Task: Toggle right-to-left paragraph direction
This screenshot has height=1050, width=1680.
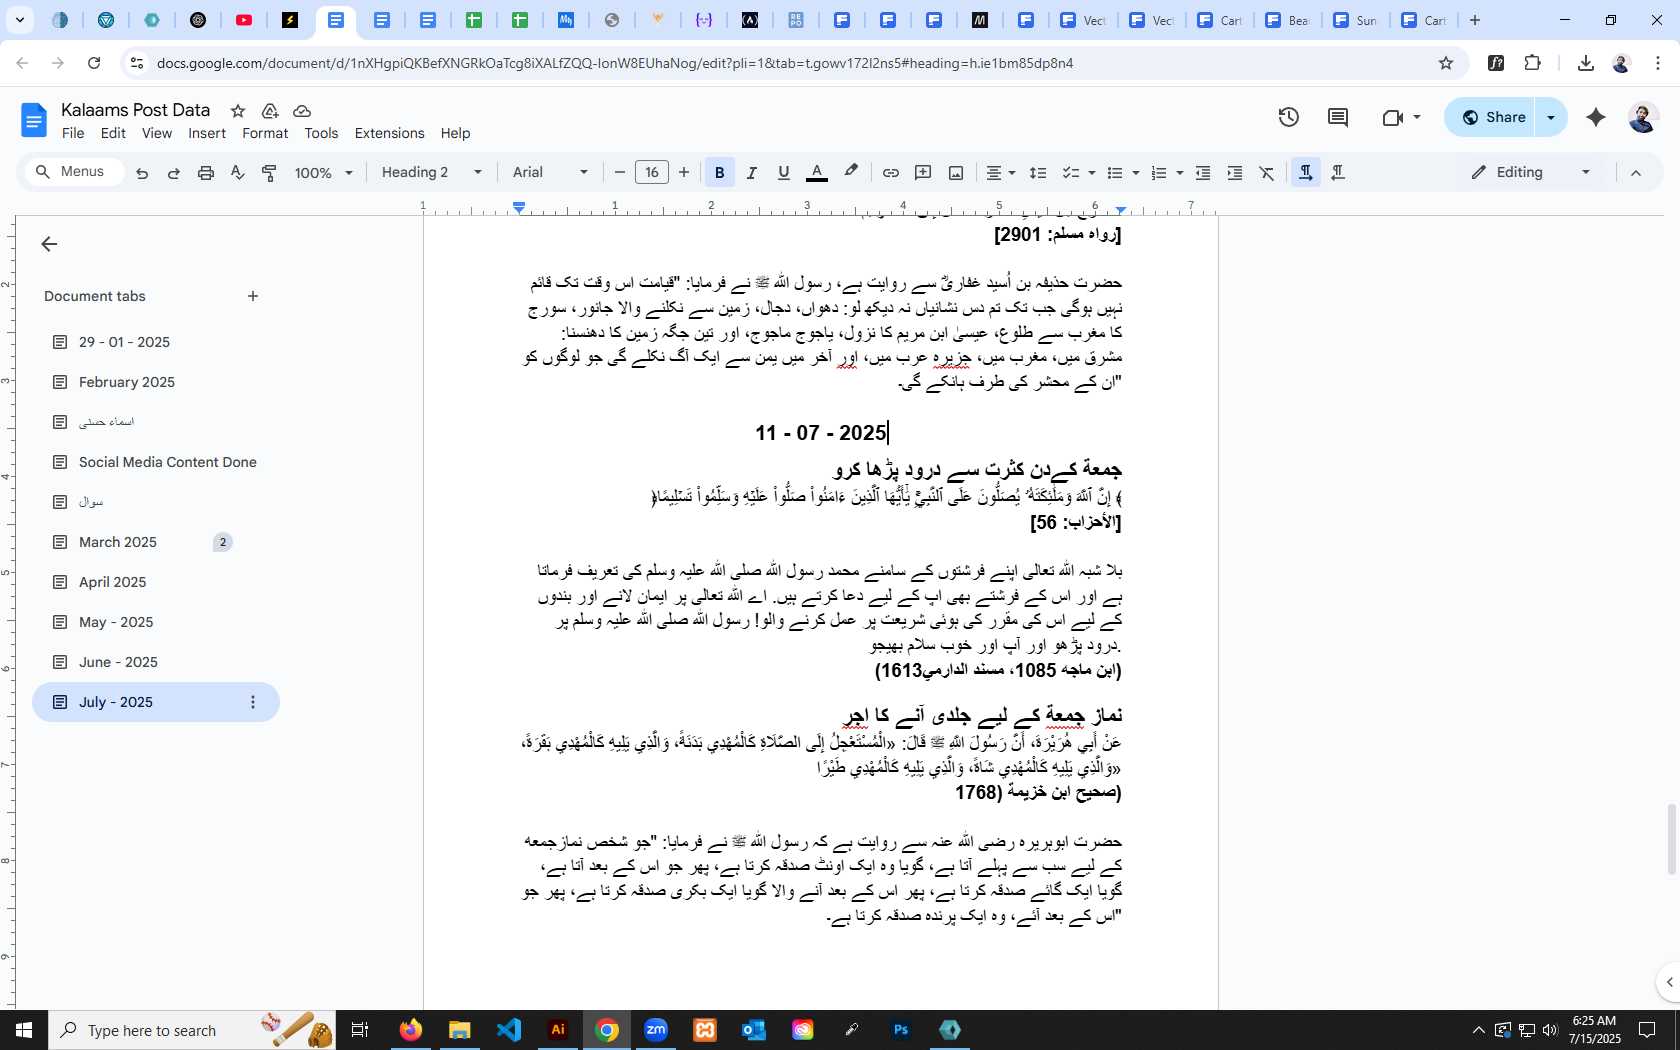Action: [1338, 173]
